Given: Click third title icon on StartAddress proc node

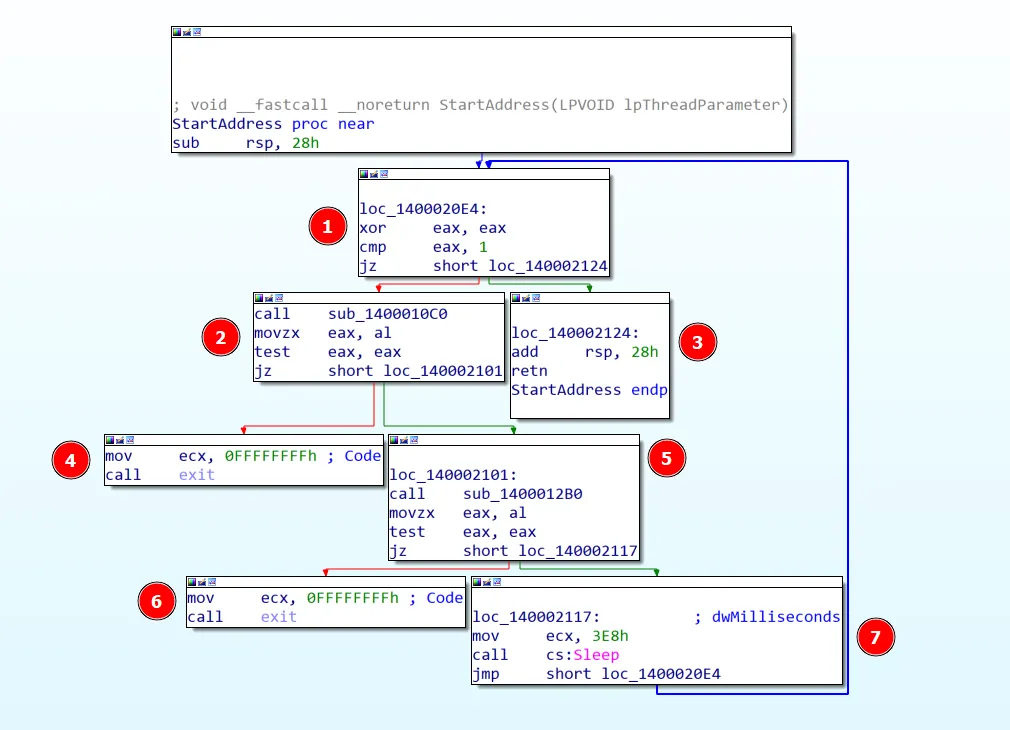Looking at the screenshot, I should [x=197, y=32].
